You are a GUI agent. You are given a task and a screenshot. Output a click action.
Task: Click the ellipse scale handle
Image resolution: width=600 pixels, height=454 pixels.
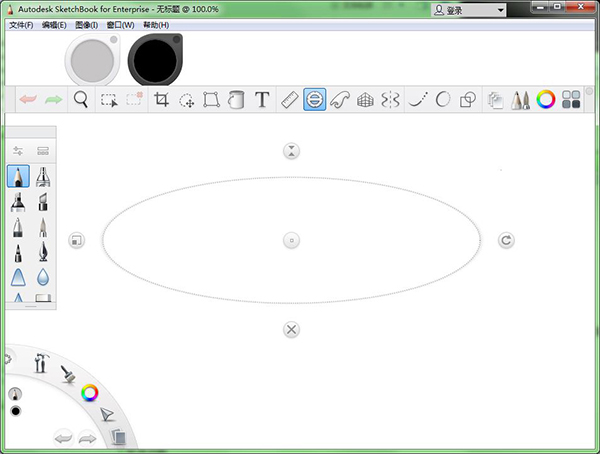[x=77, y=241]
